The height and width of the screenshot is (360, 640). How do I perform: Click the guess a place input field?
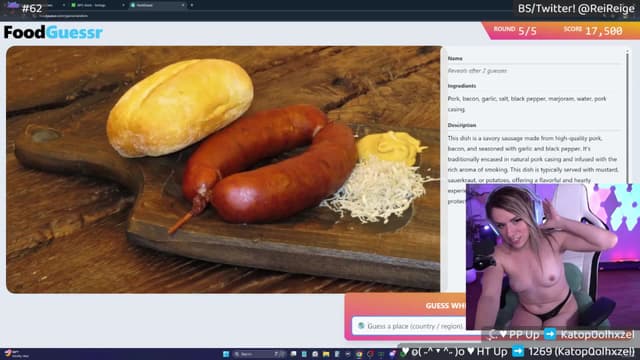(409, 326)
